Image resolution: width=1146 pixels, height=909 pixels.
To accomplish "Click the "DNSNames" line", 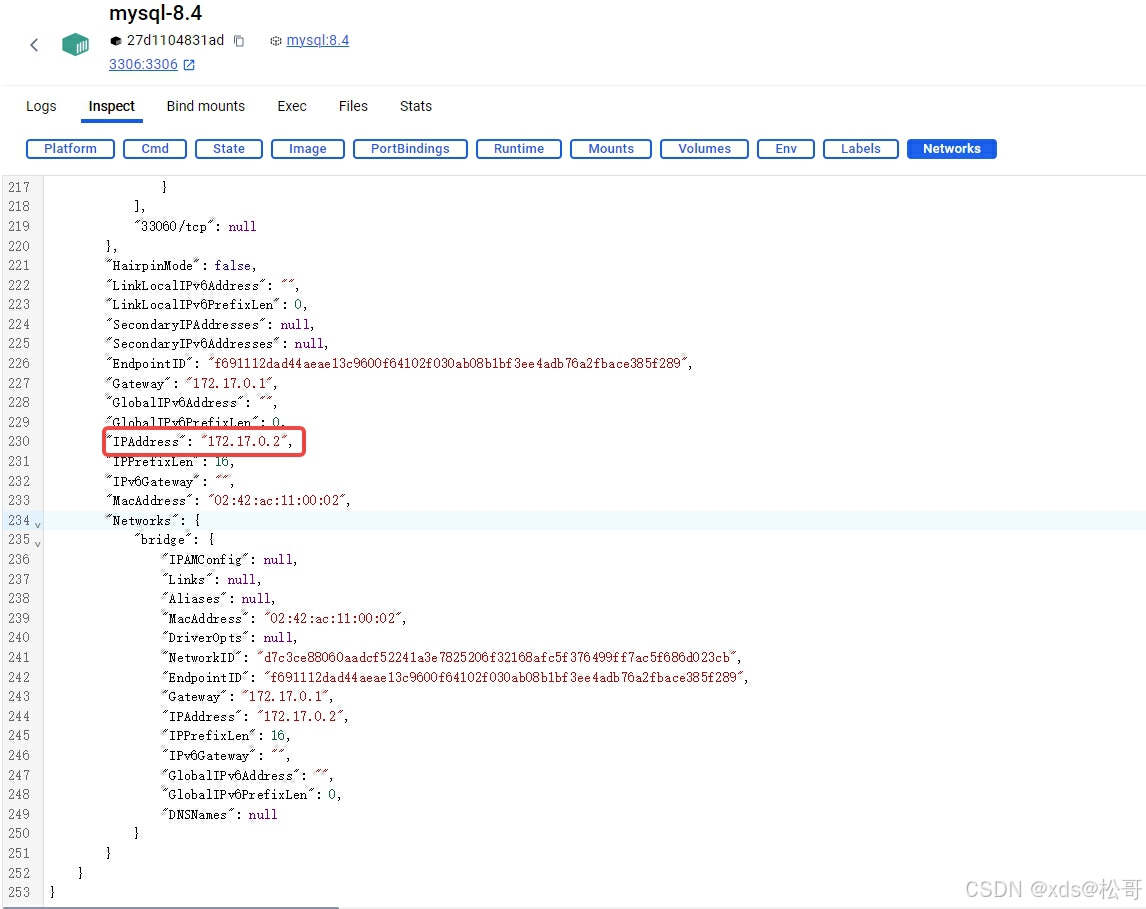I will [219, 814].
